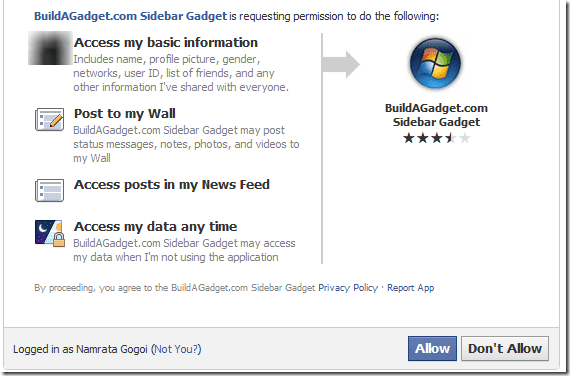Click the gray arrow pointing to the app
This screenshot has height=376, width=570.
click(341, 64)
